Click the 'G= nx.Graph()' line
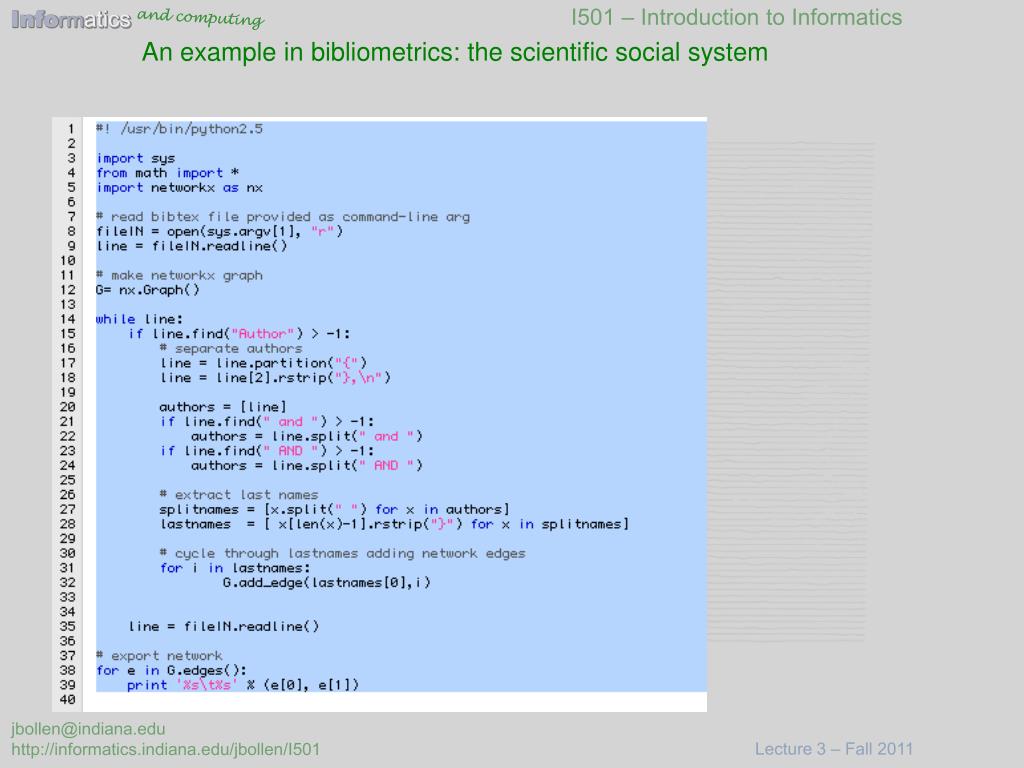The height and width of the screenshot is (768, 1024). (148, 290)
